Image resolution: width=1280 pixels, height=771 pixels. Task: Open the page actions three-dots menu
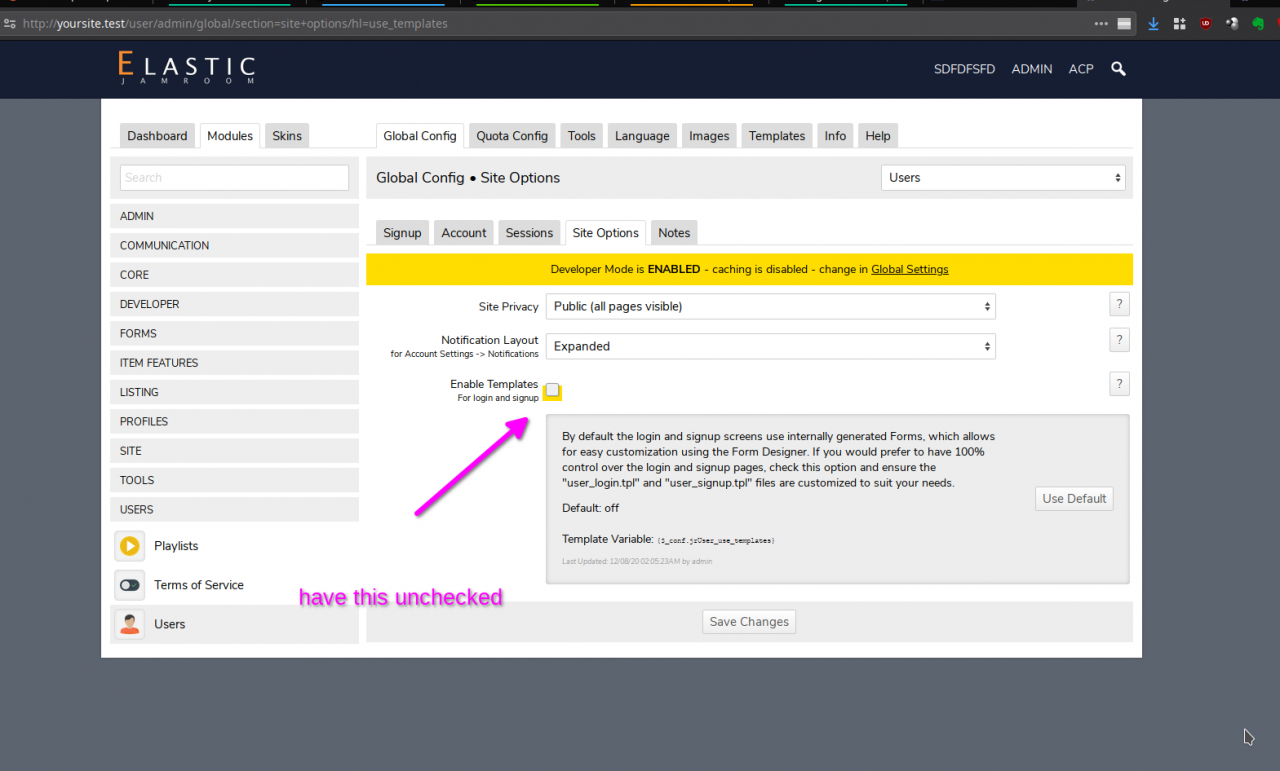[1101, 23]
